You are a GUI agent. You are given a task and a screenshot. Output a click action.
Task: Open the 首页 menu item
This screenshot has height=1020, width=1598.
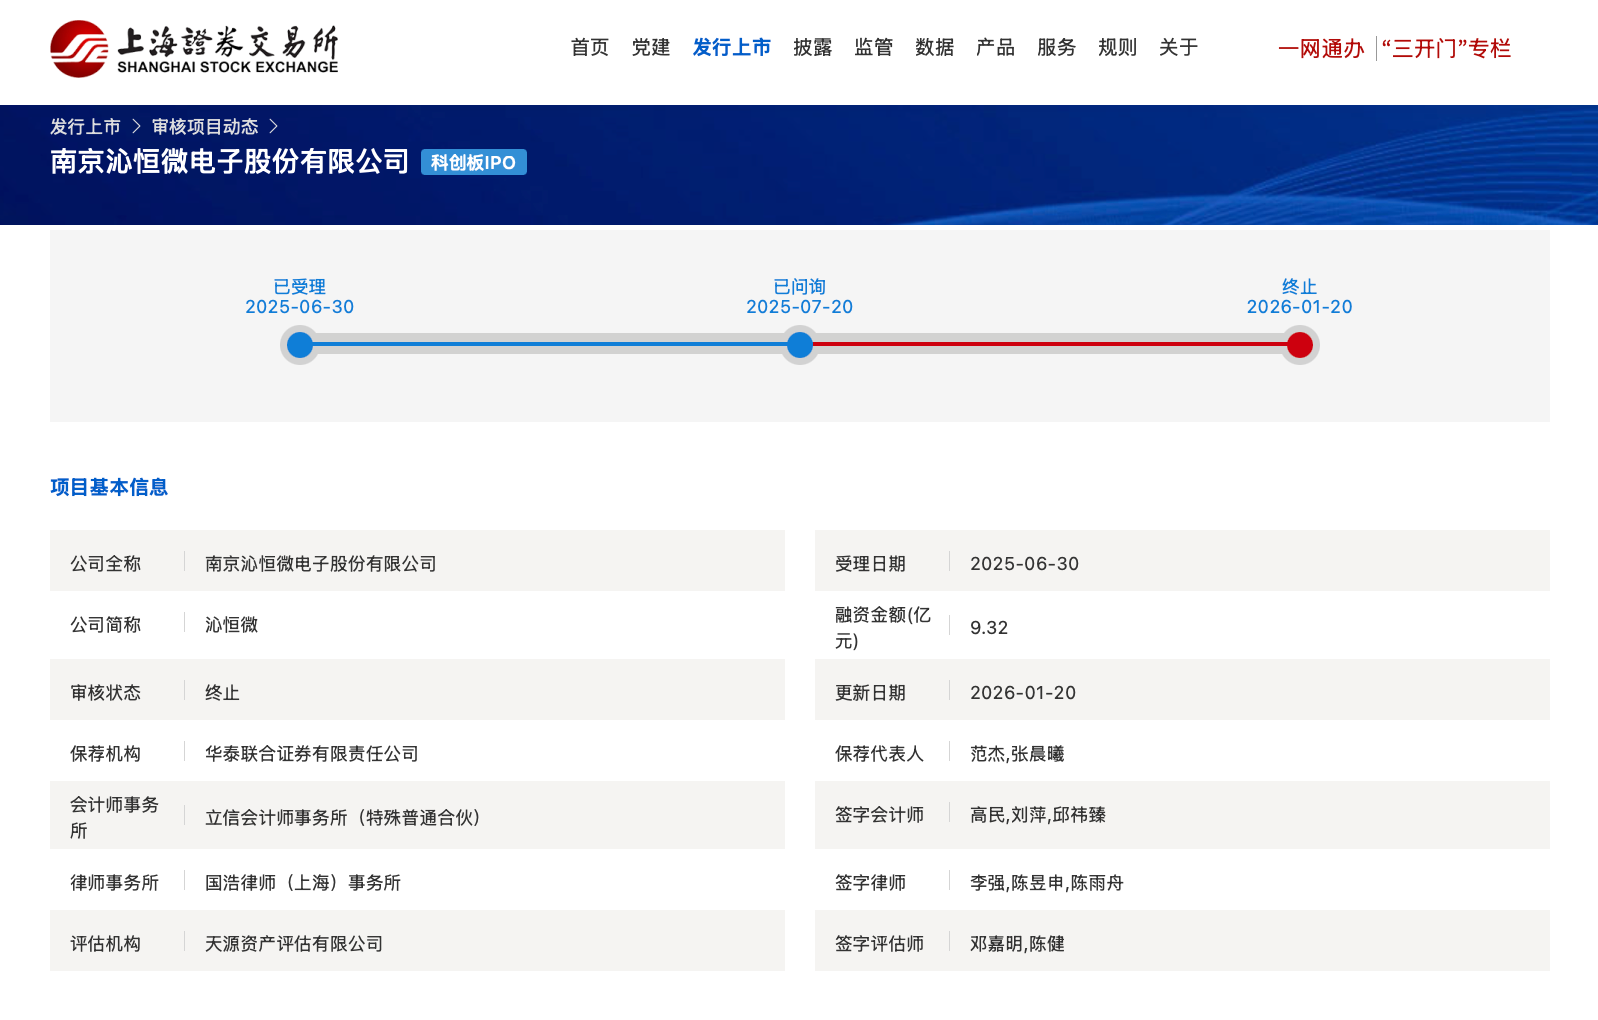point(590,47)
